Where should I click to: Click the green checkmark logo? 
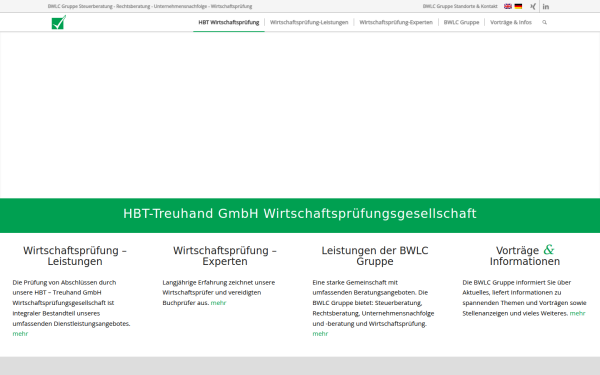(59, 23)
